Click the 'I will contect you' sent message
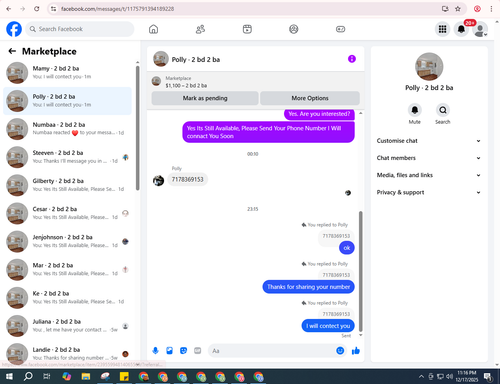 (328, 326)
